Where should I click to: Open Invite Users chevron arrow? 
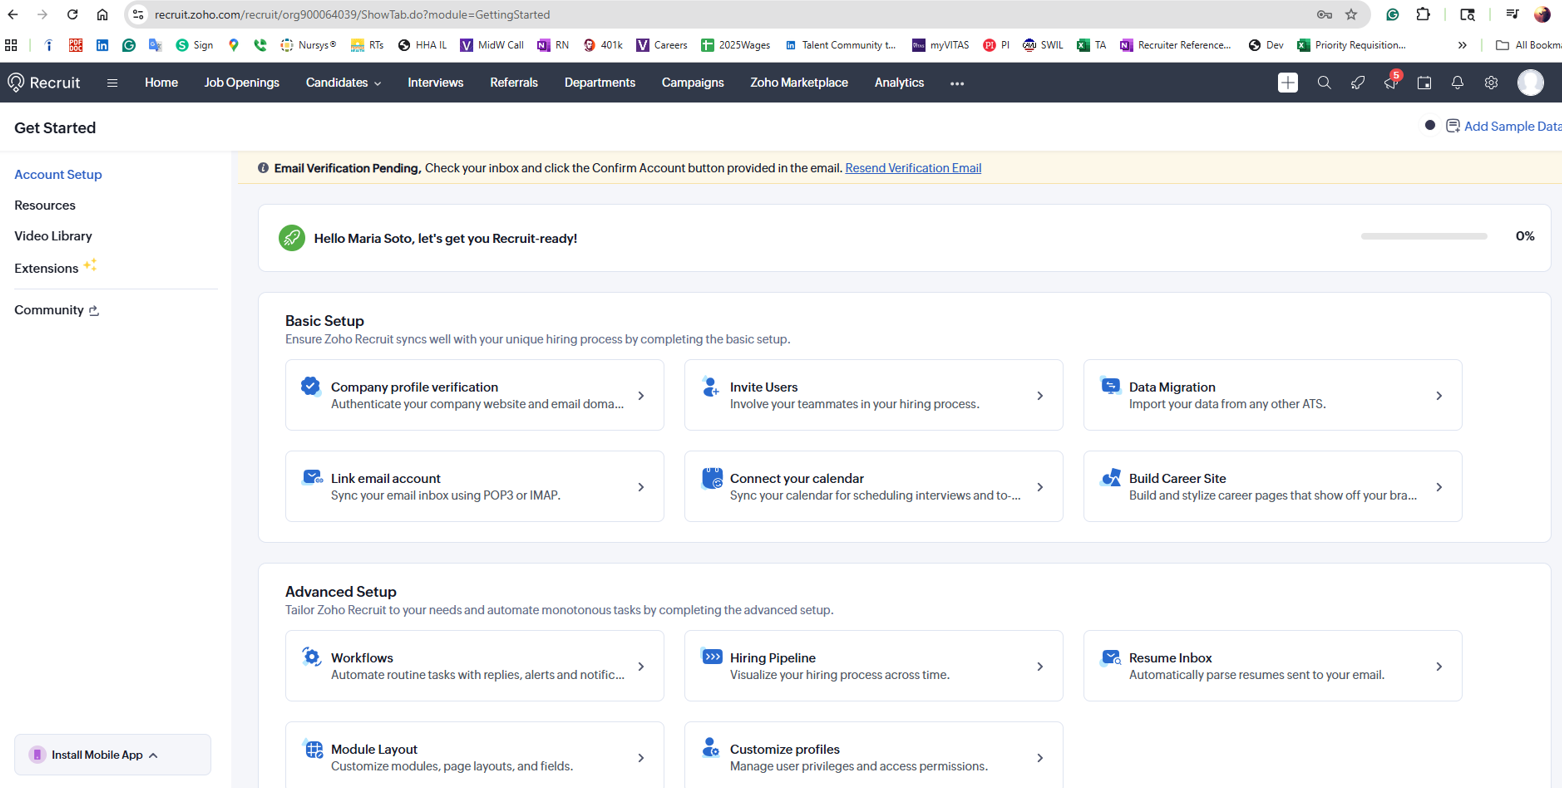(1040, 396)
